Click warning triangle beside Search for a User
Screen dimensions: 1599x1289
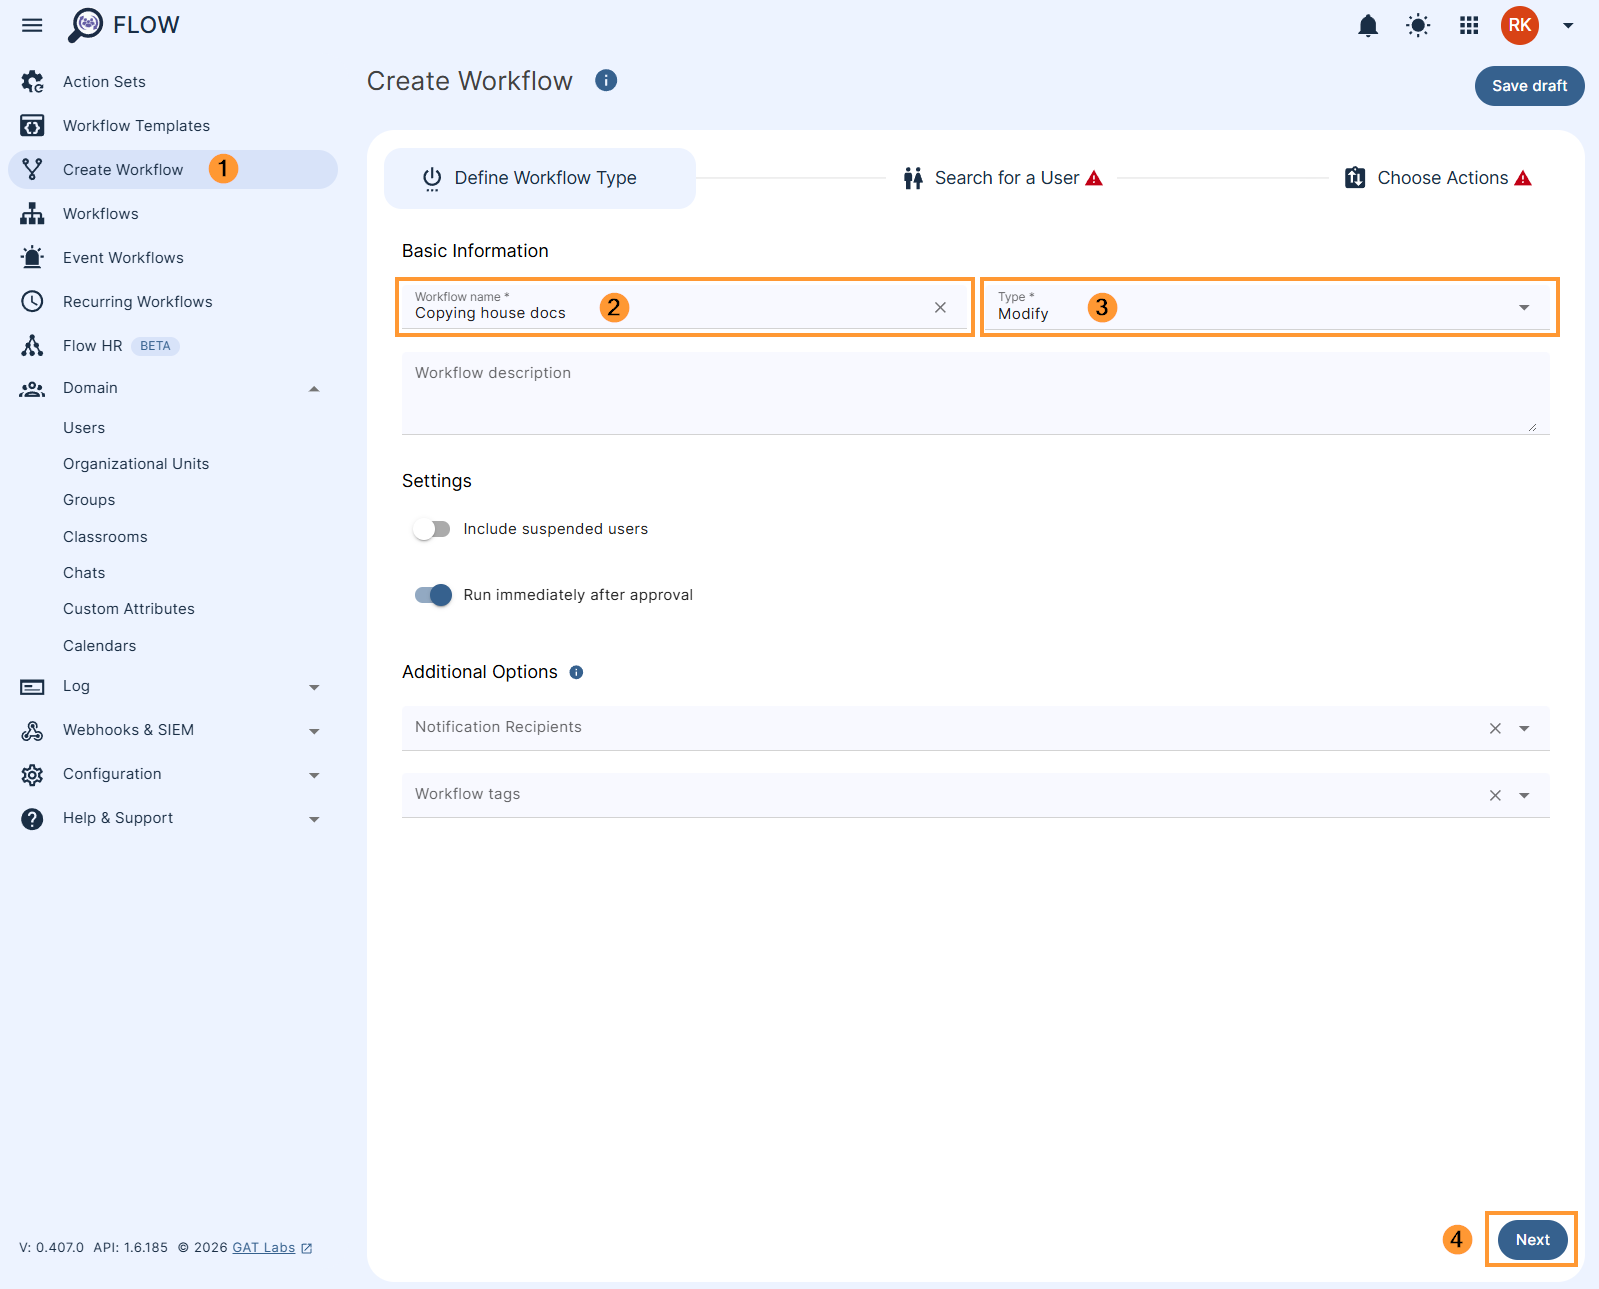coord(1094,179)
